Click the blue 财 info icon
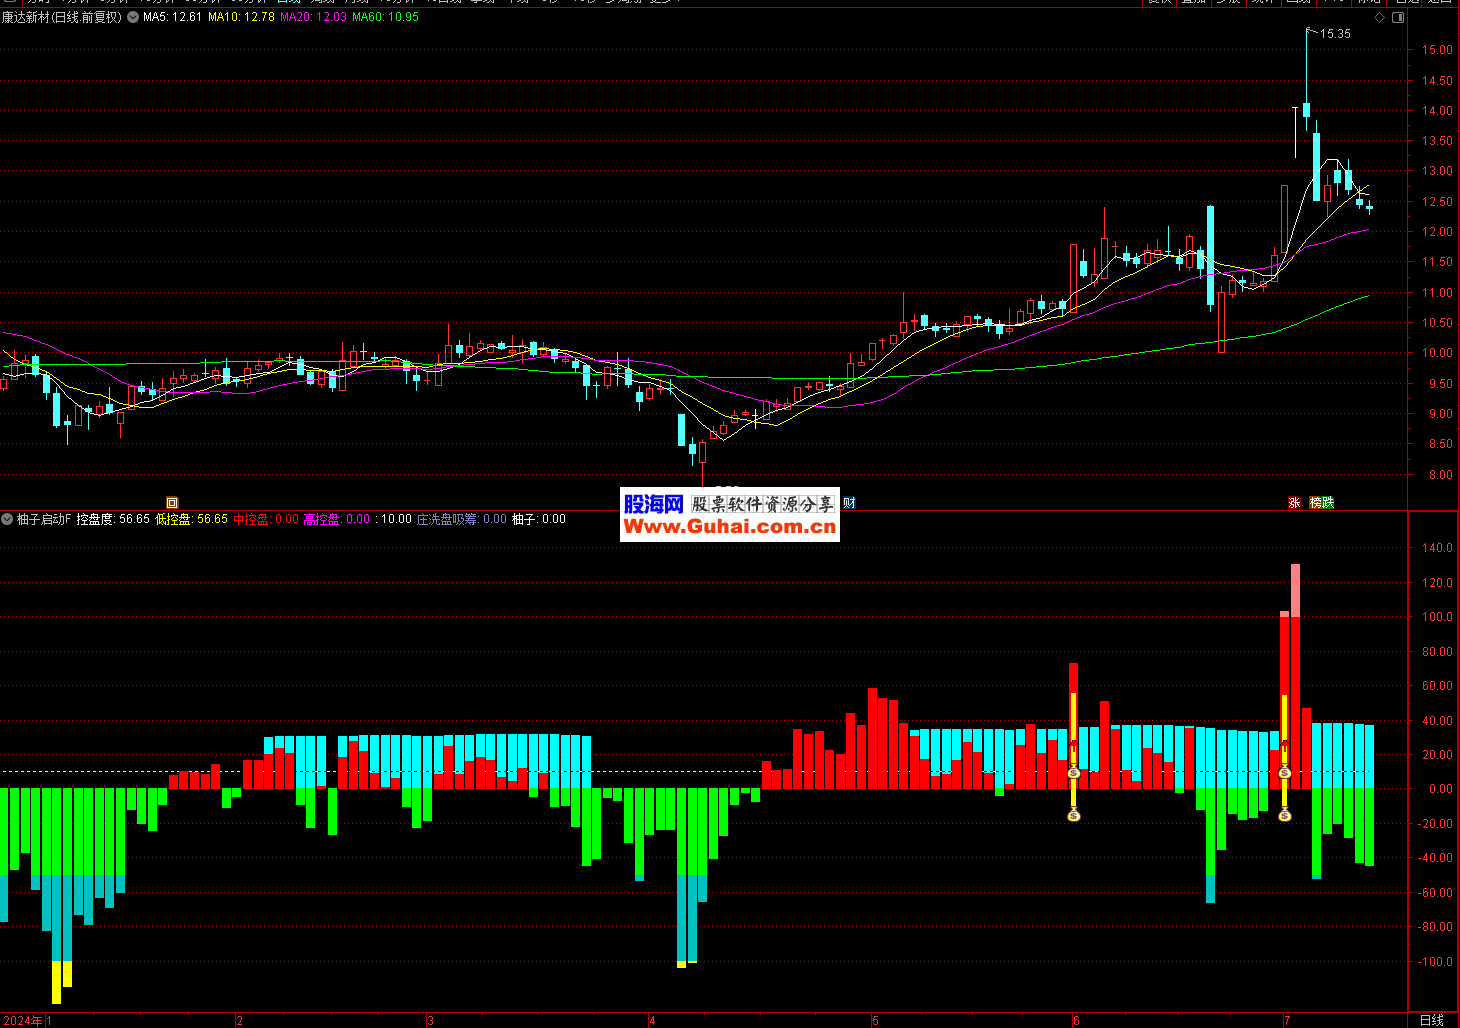1460x1028 pixels. click(849, 503)
